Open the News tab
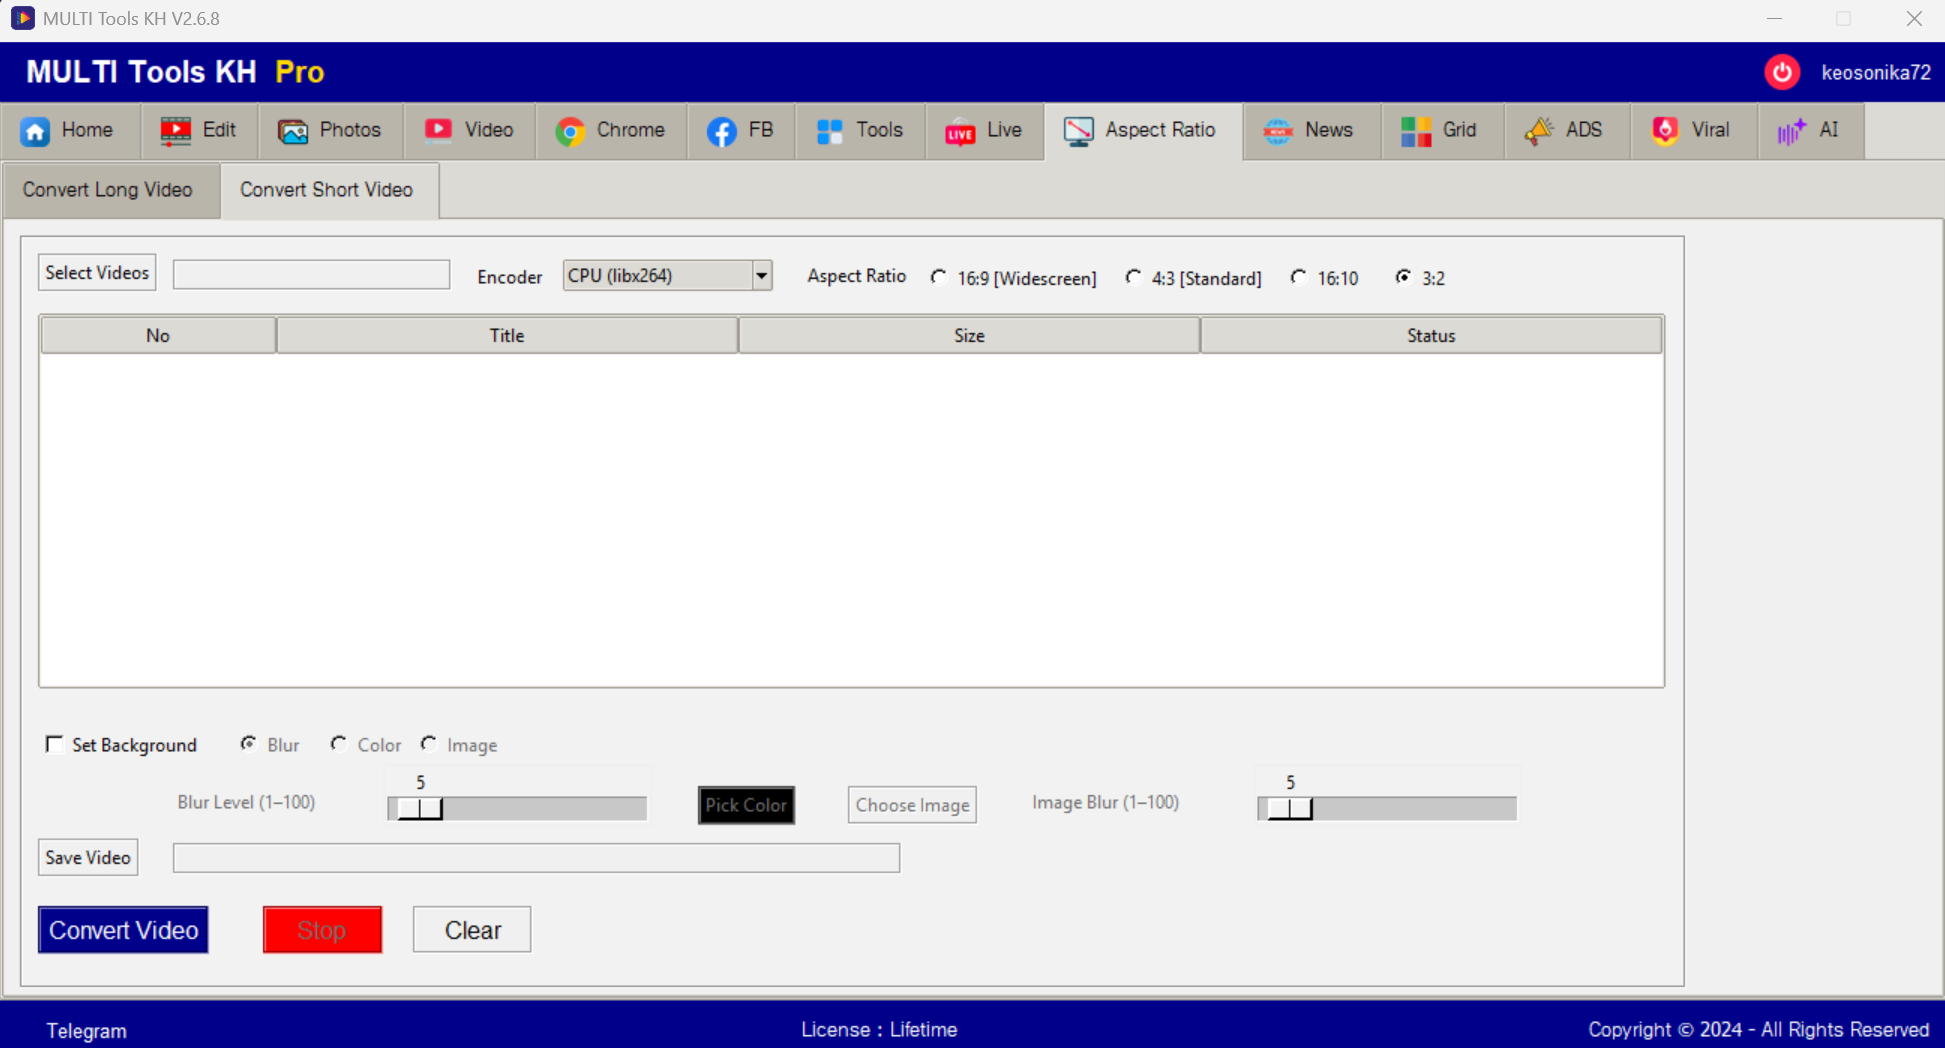This screenshot has height=1048, width=1945. click(x=1310, y=131)
